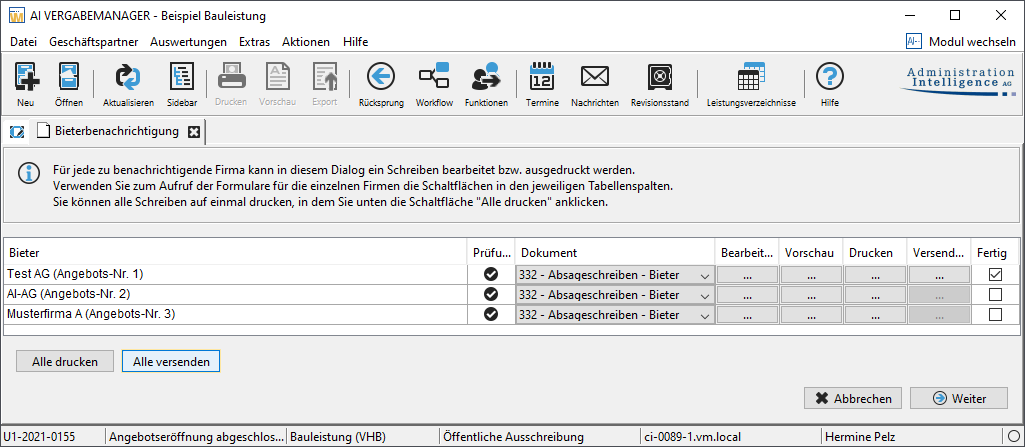Click the Export toolbar icon

click(x=324, y=78)
